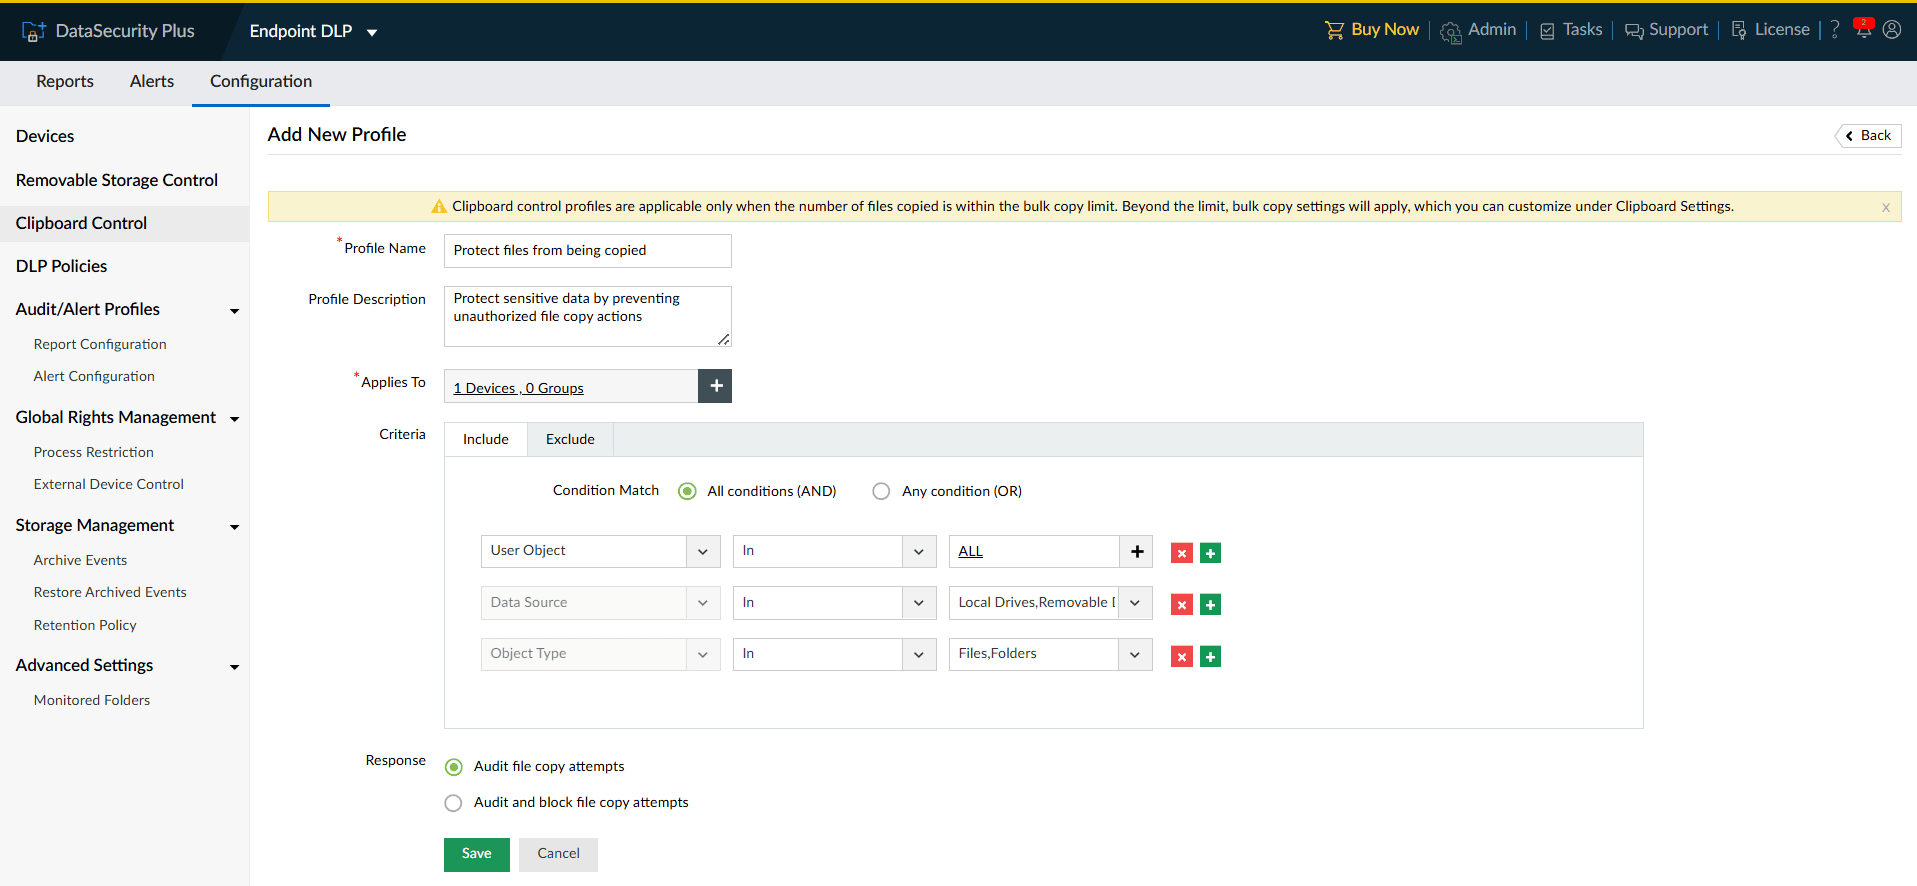Open Monitored Folders in sidebar
1917x886 pixels.
pos(92,700)
